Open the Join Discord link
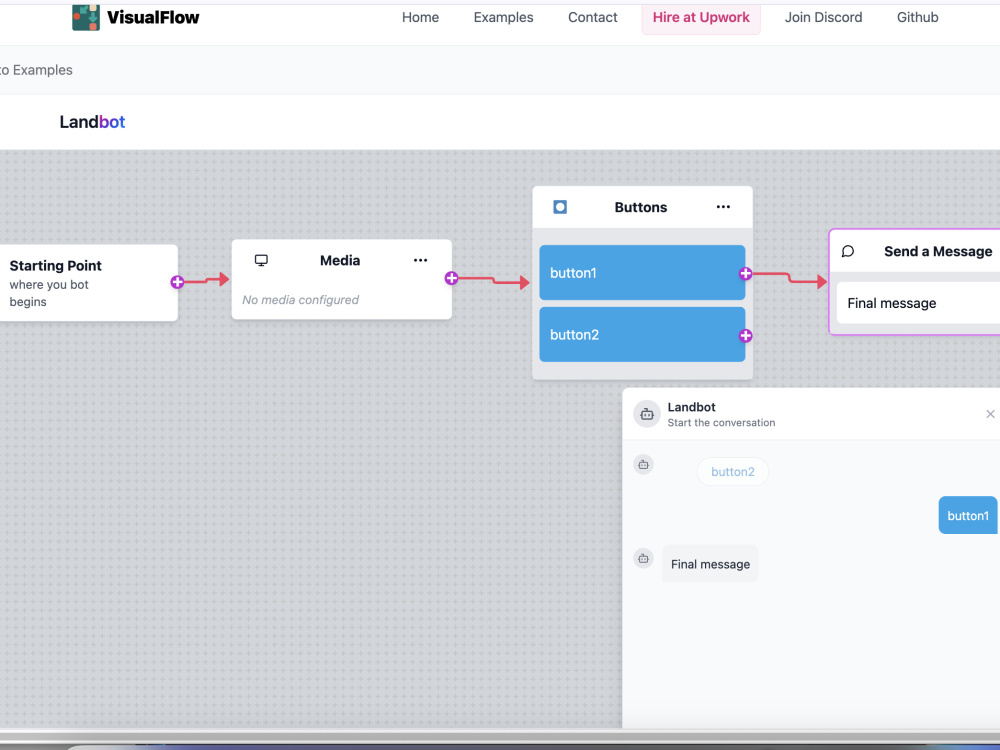The width and height of the screenshot is (1000, 750). click(823, 17)
